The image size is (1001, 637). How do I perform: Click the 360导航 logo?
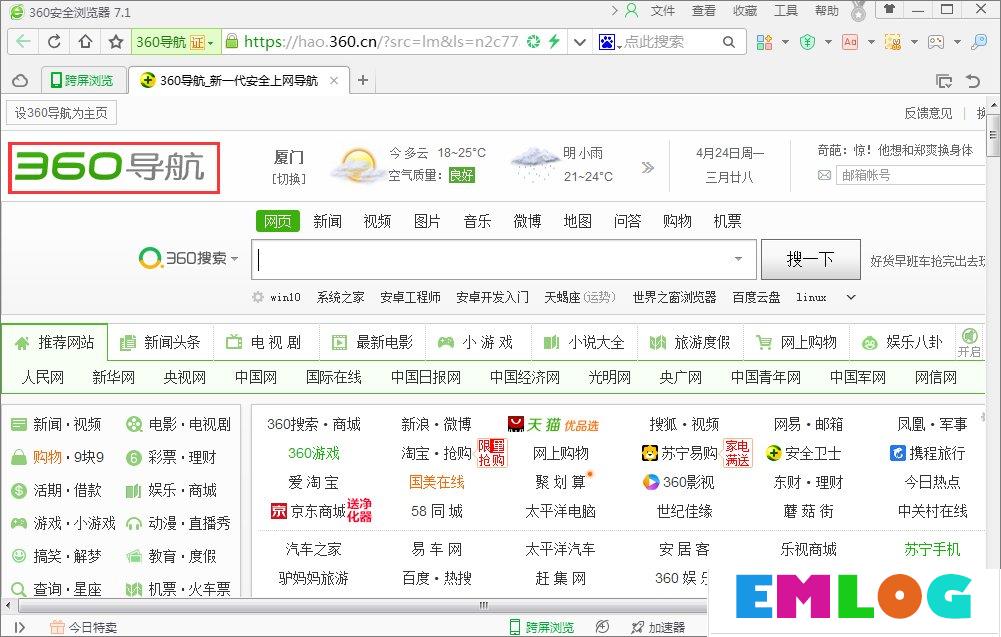(114, 167)
